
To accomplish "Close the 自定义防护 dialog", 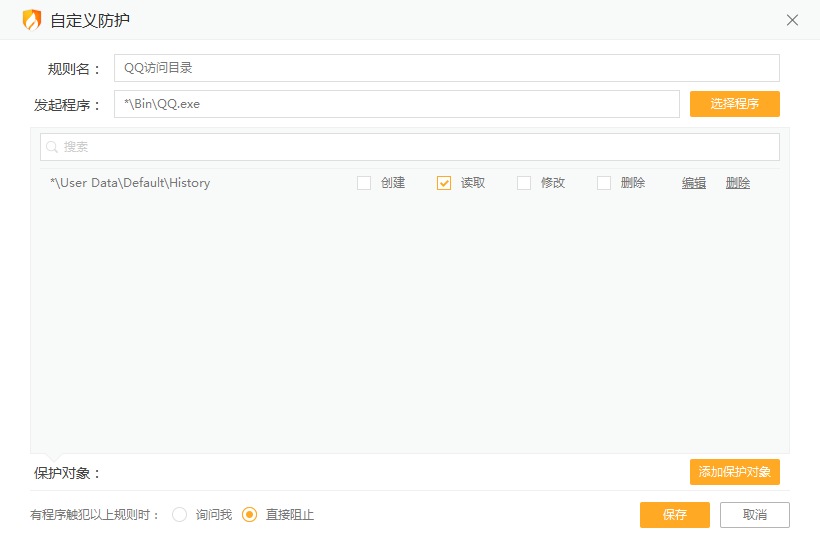I will click(792, 20).
